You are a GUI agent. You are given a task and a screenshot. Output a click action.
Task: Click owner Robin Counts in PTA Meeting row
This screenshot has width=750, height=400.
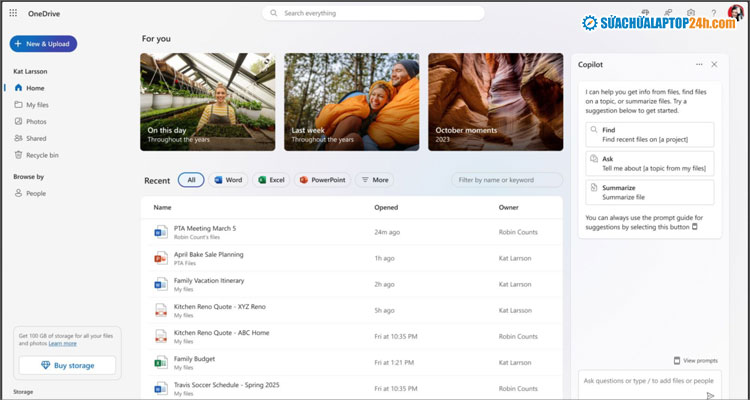518,232
